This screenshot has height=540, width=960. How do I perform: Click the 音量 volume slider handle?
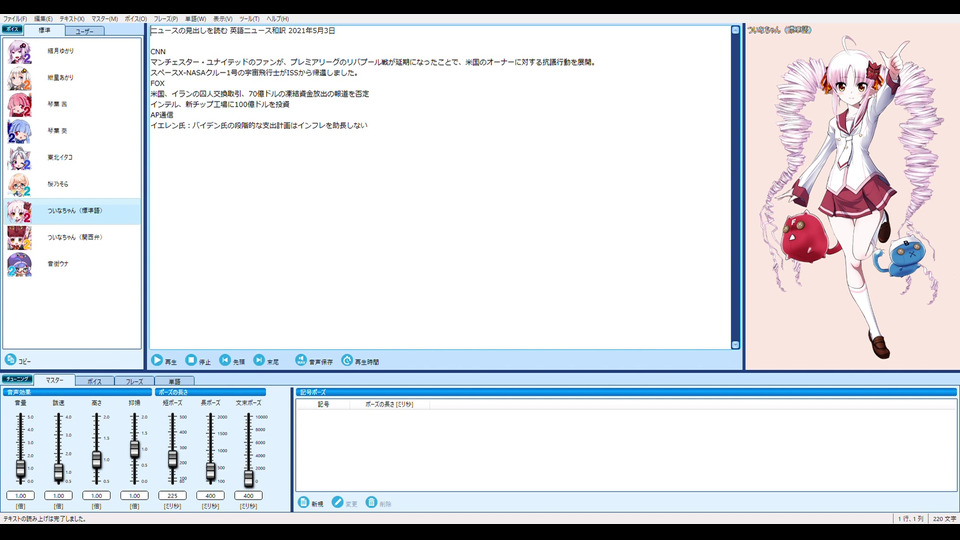click(x=20, y=468)
